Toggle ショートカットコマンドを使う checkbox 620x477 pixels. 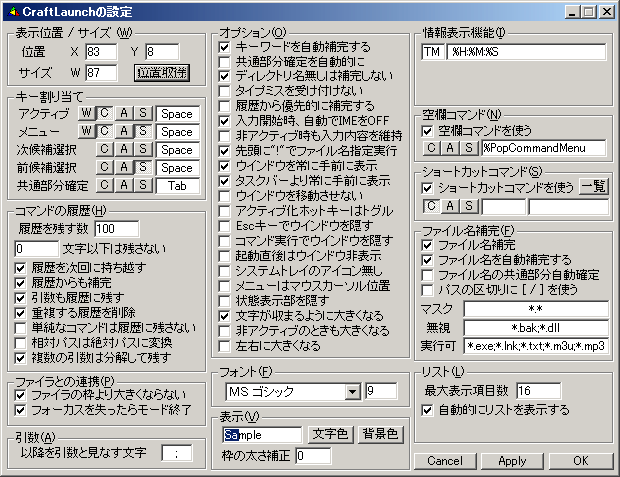pos(427,188)
